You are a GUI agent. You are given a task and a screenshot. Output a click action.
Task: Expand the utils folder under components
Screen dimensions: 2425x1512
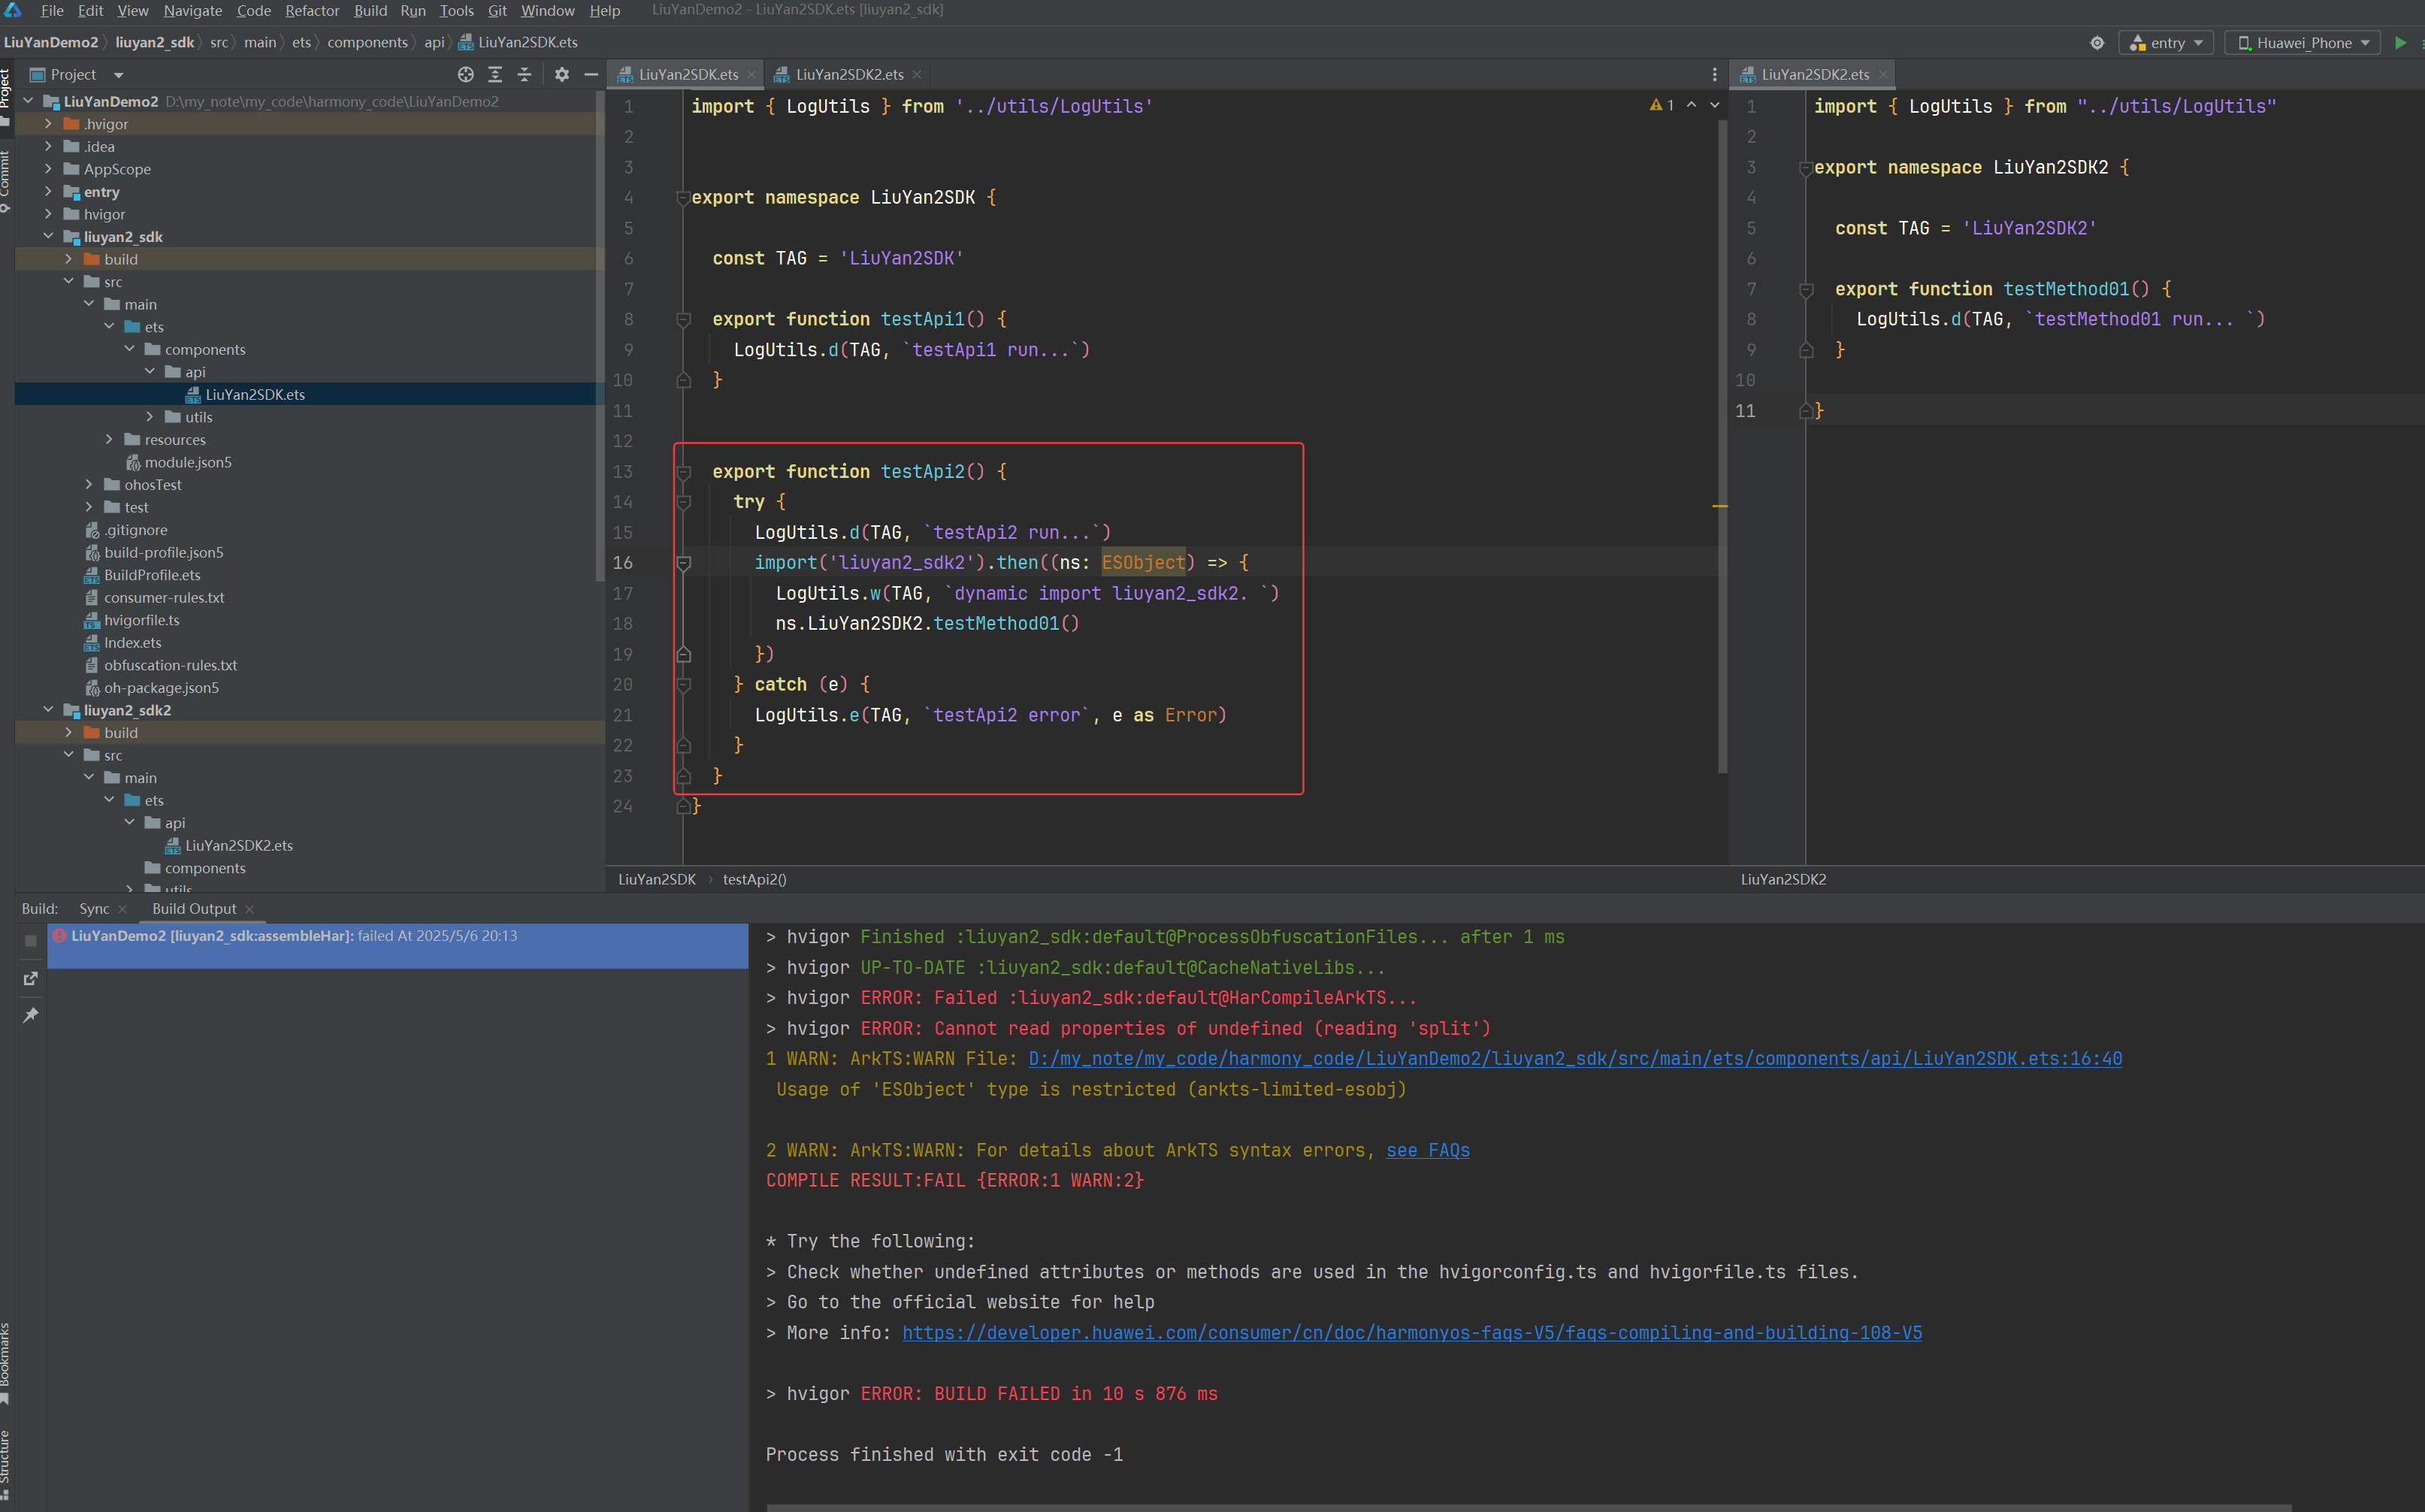pos(150,417)
